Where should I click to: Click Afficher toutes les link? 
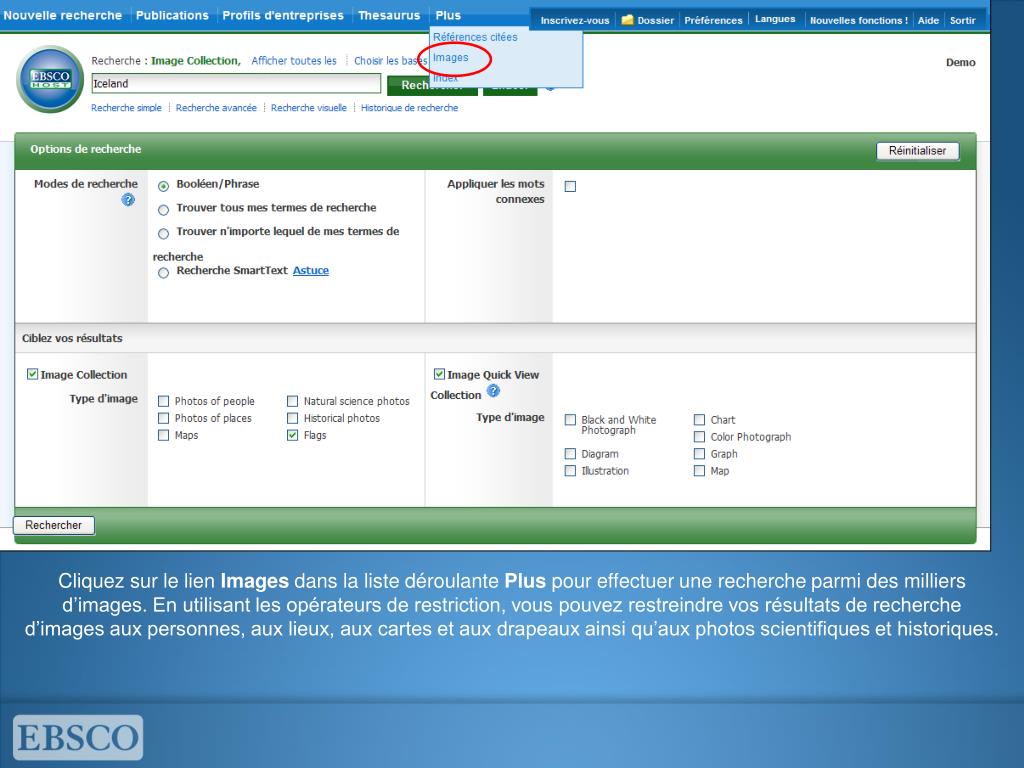294,61
